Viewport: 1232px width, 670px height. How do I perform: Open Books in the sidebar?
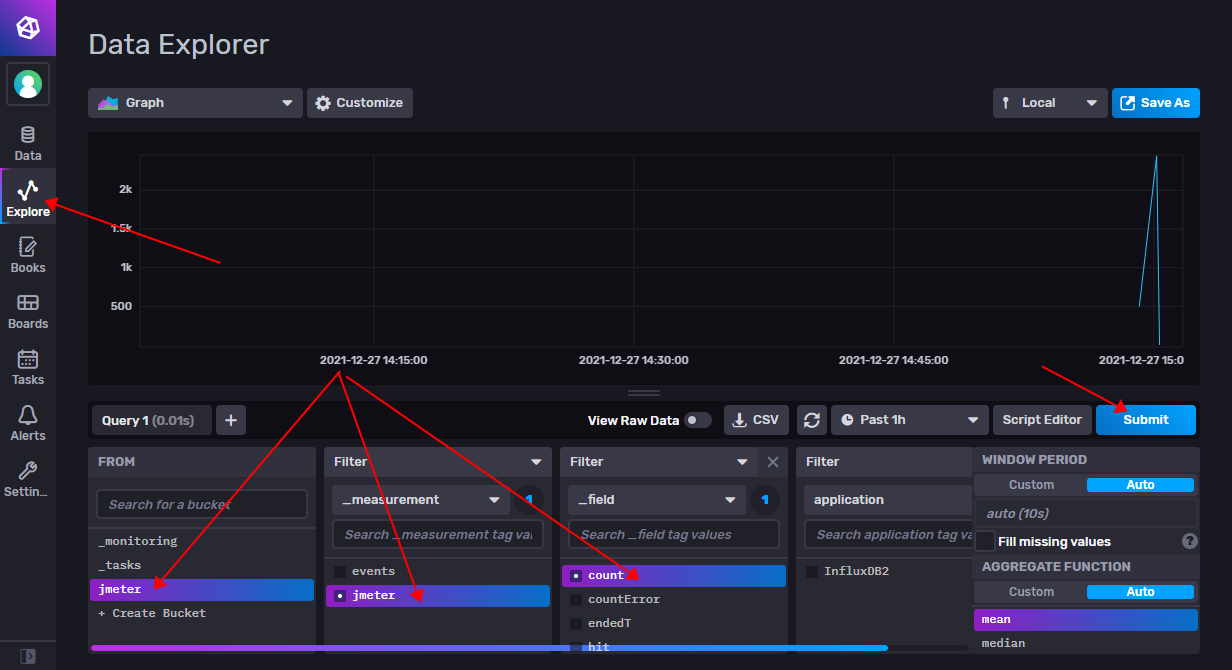pos(28,255)
